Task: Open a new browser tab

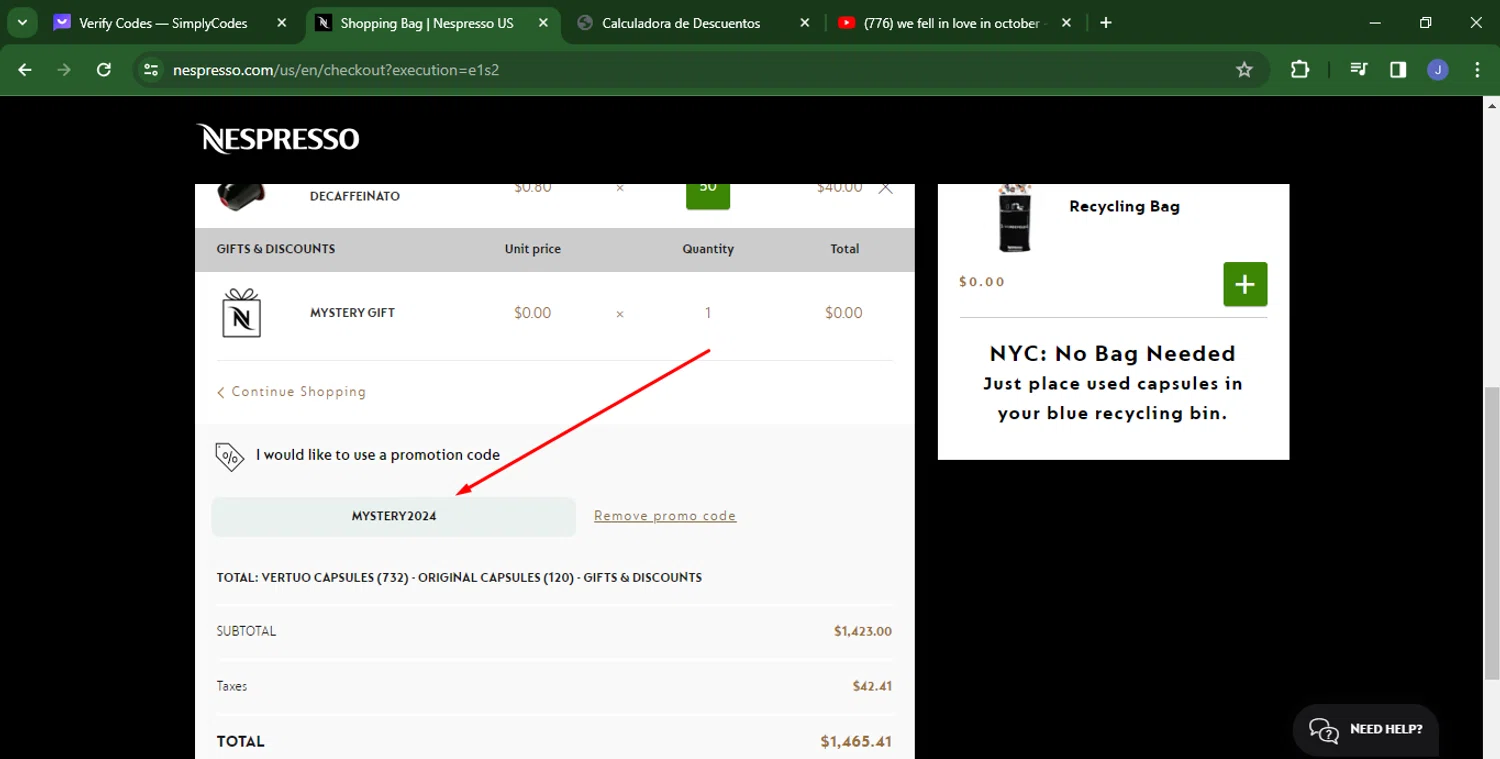Action: point(1105,23)
